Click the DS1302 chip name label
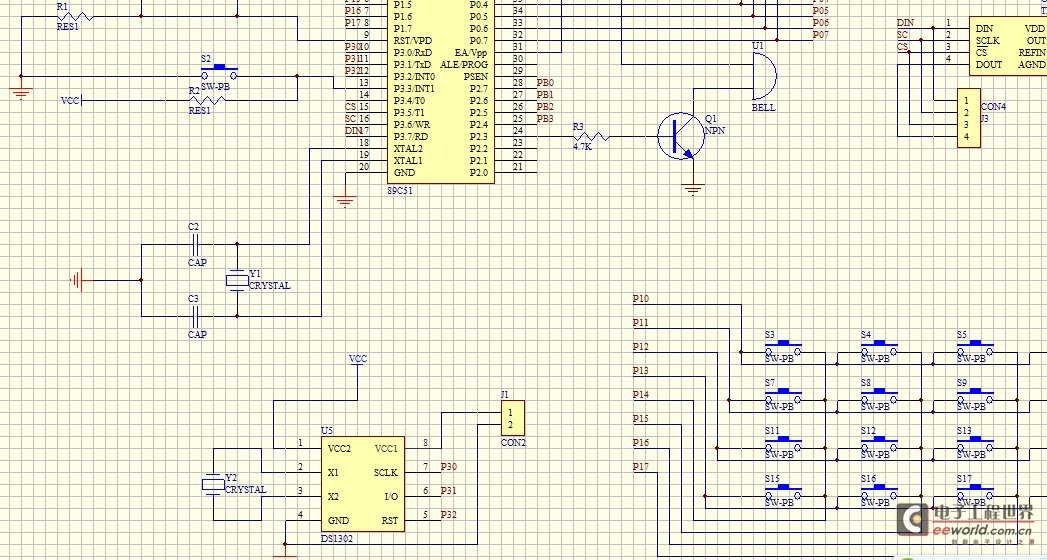Image resolution: width=1047 pixels, height=560 pixels. tap(337, 537)
